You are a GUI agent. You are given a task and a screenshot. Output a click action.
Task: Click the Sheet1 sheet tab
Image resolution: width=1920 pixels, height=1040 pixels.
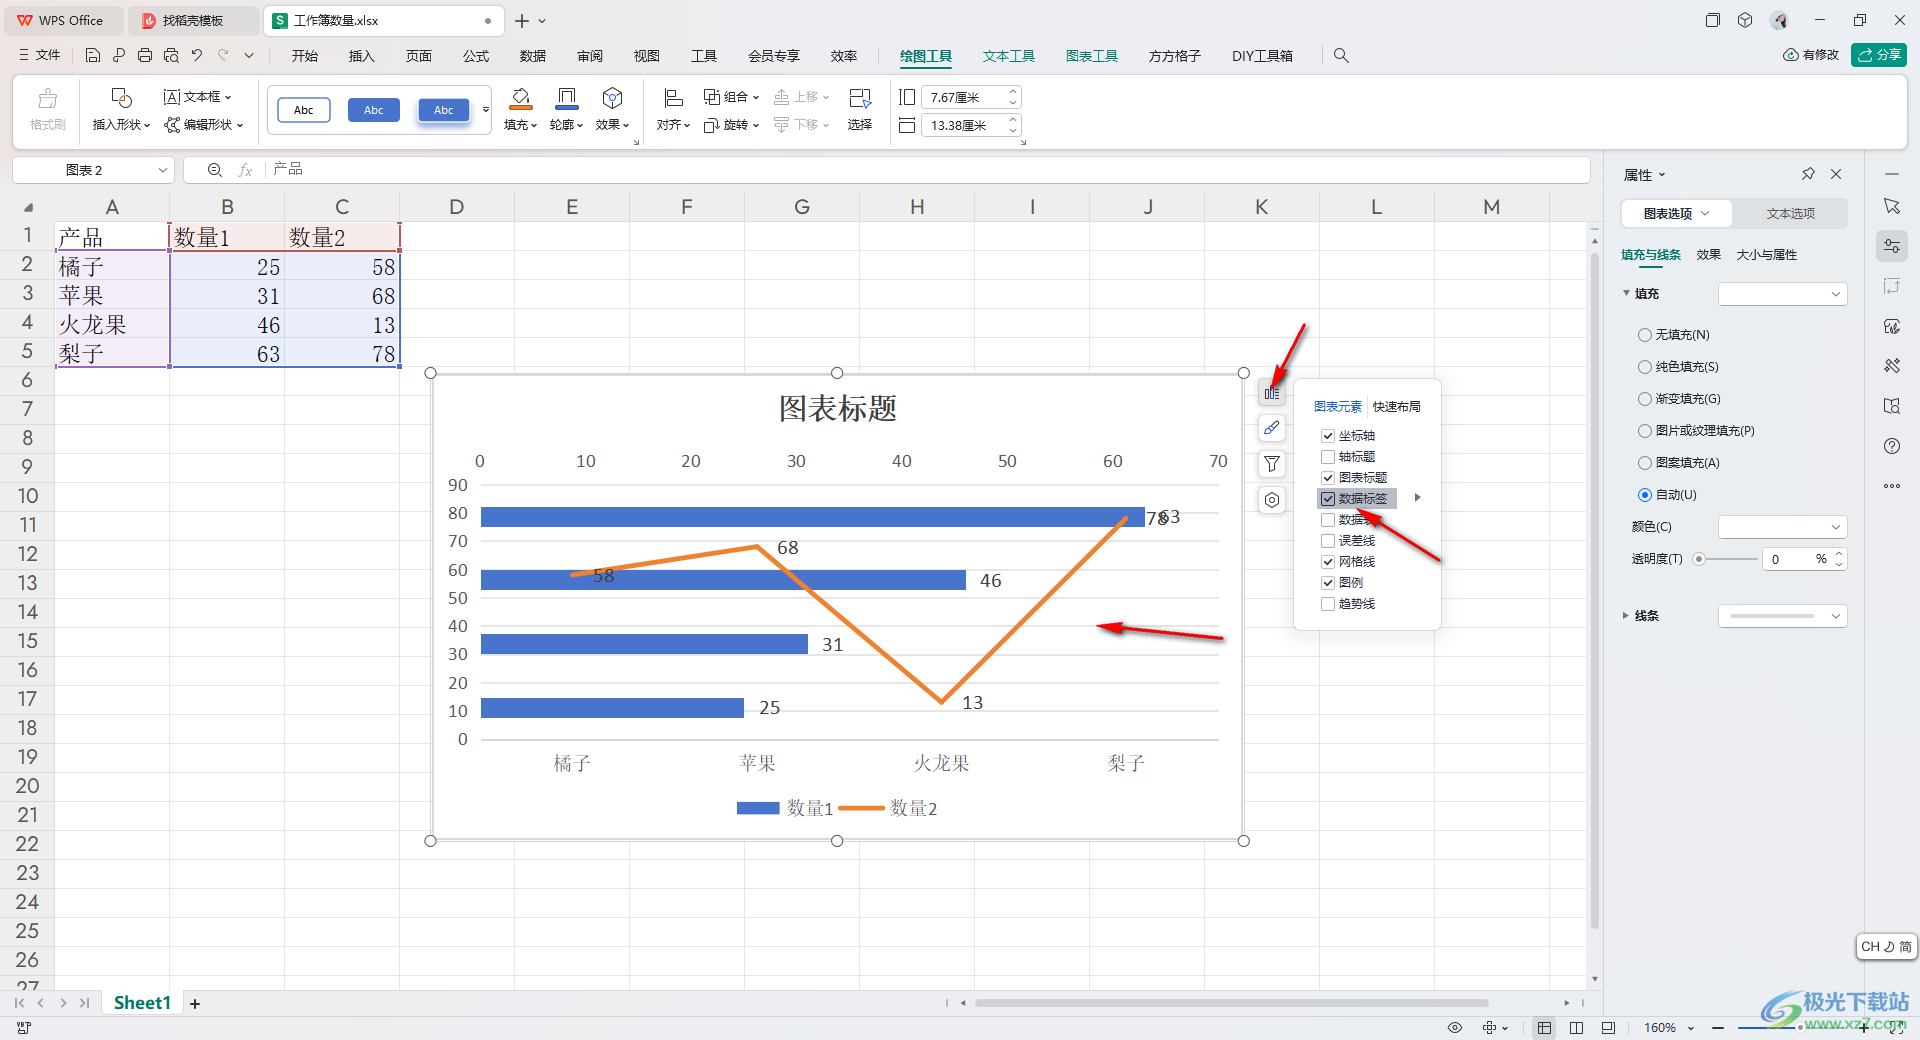click(142, 1003)
